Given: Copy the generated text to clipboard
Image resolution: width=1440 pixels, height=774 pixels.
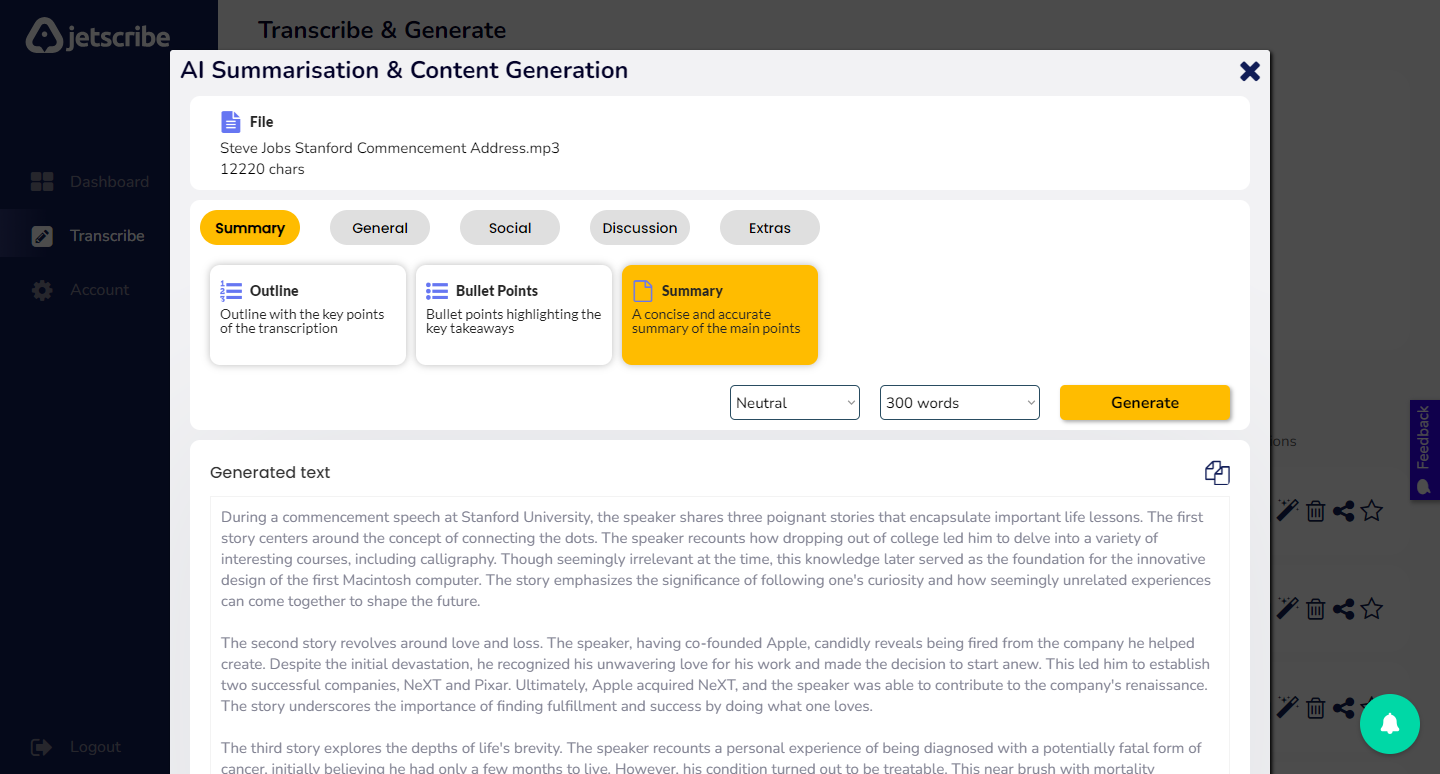Looking at the screenshot, I should (x=1217, y=473).
